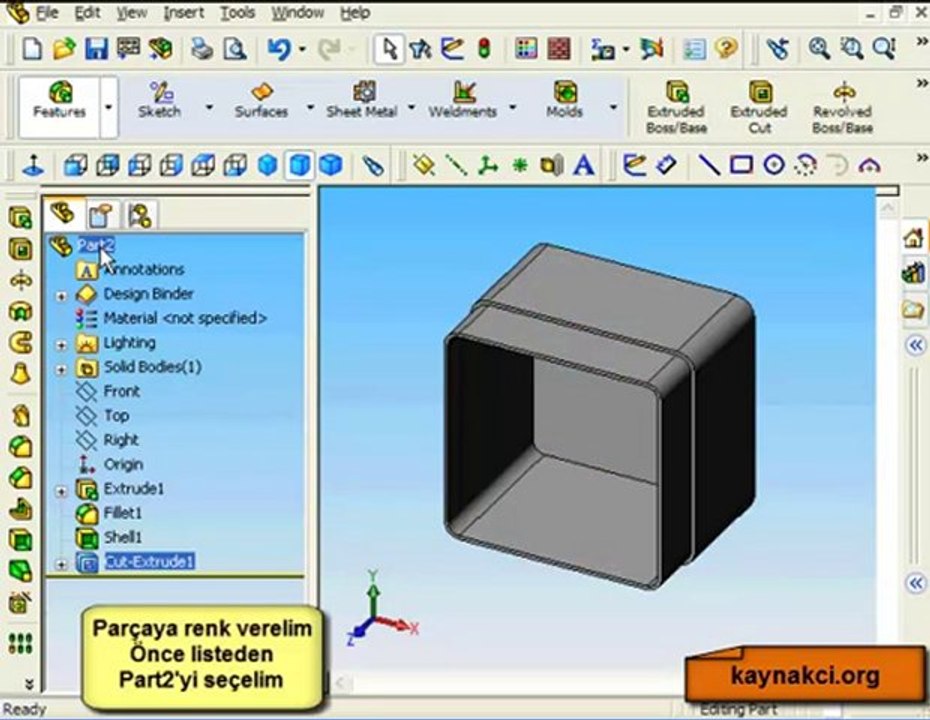
Task: Select the Surfaces toolbar button
Action: [261, 100]
